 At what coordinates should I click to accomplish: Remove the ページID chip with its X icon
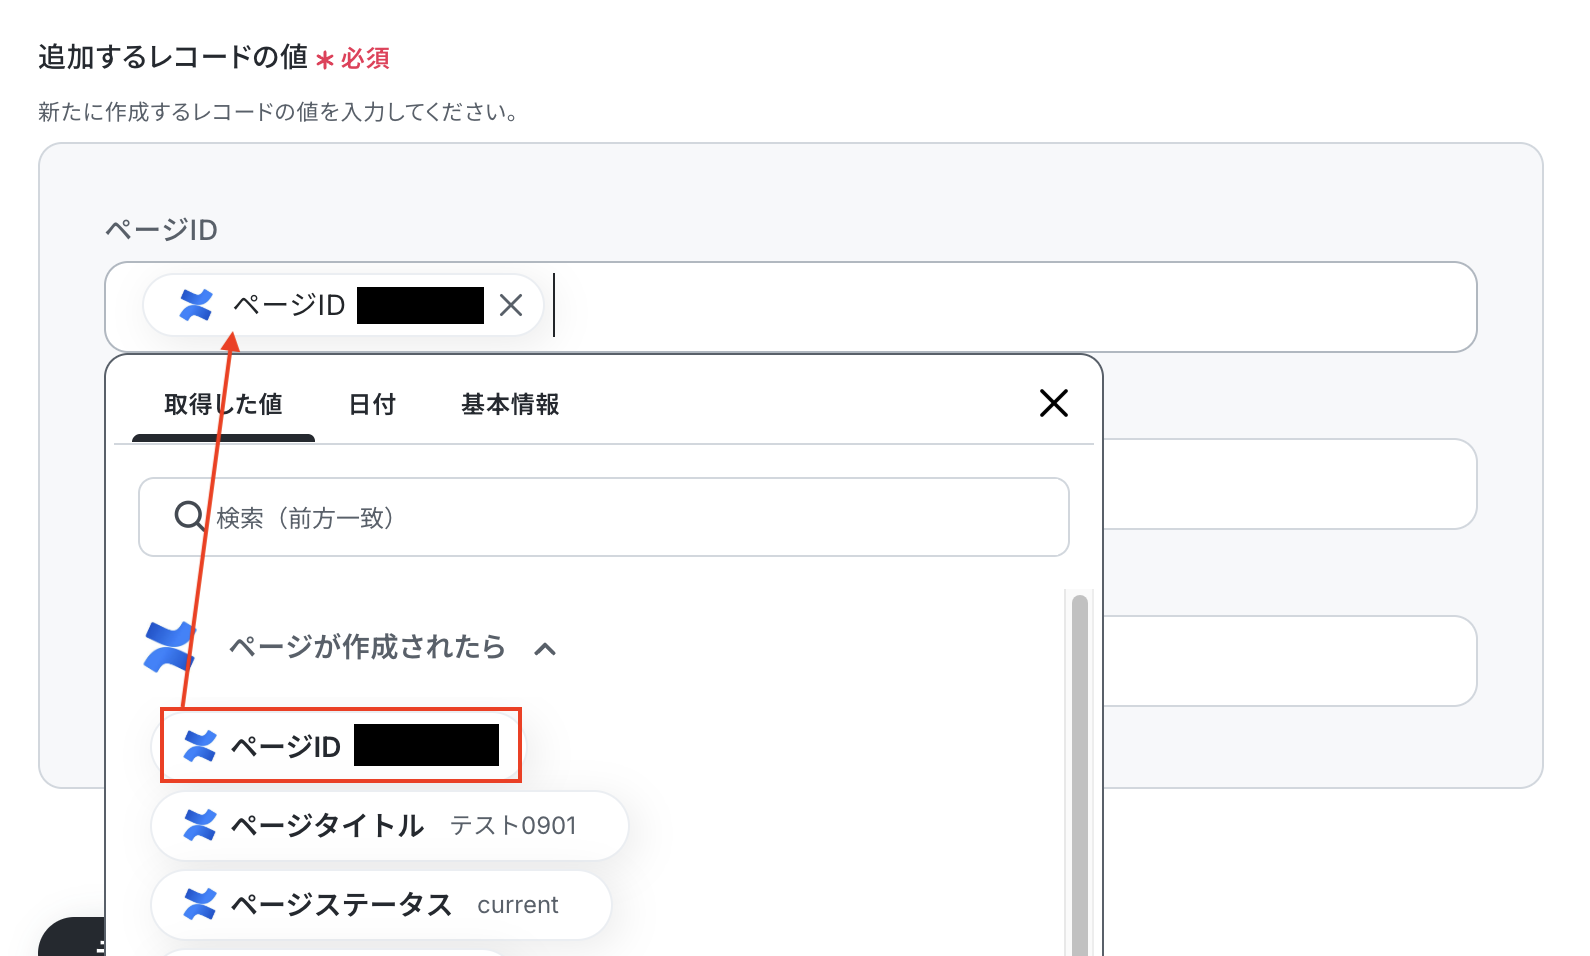tap(511, 305)
